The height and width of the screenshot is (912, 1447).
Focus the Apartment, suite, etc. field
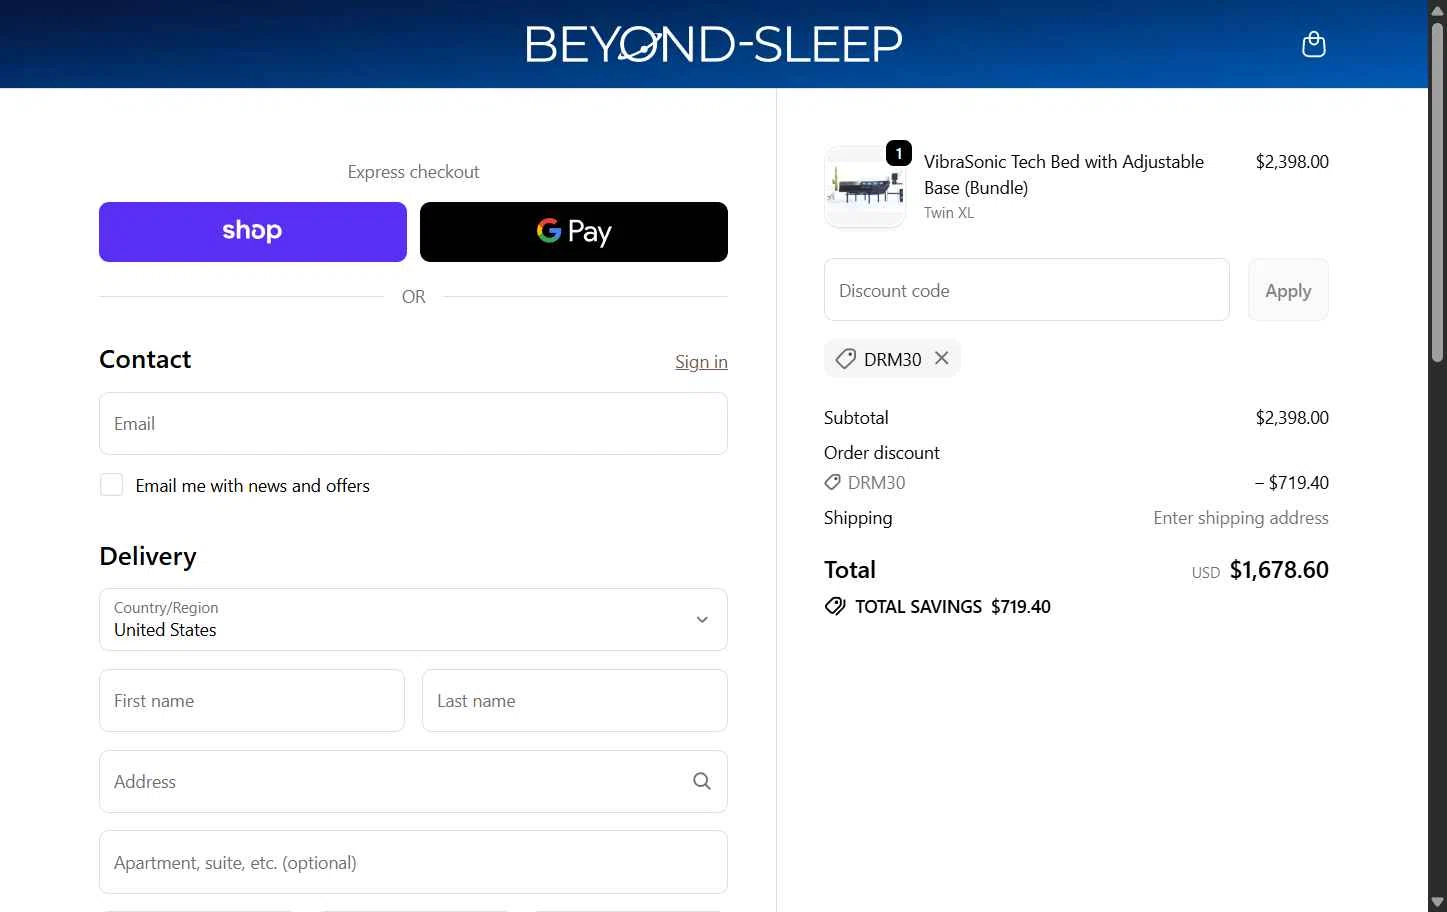(x=413, y=862)
